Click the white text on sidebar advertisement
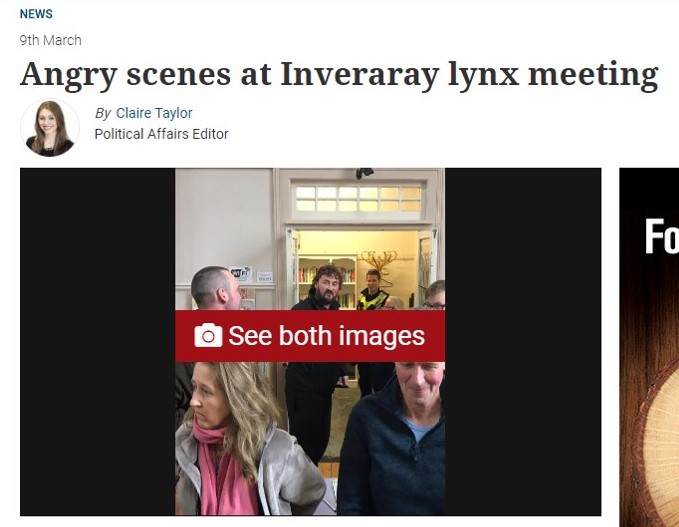The height and width of the screenshot is (527, 679). coord(662,236)
